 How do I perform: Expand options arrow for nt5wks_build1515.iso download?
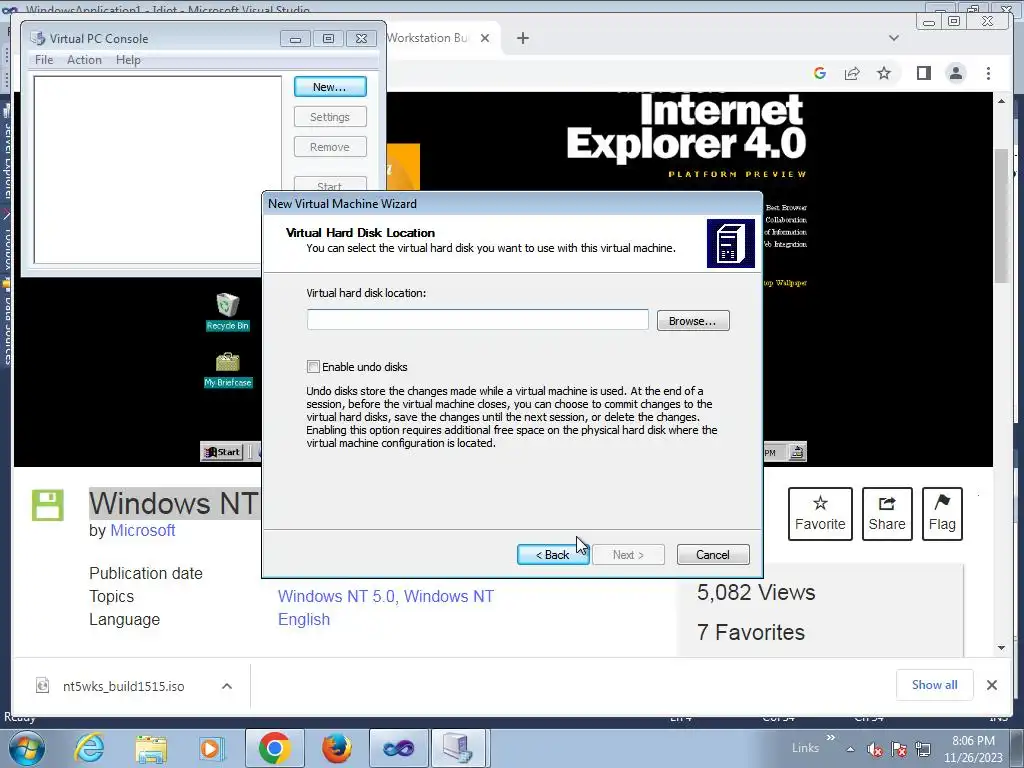227,686
